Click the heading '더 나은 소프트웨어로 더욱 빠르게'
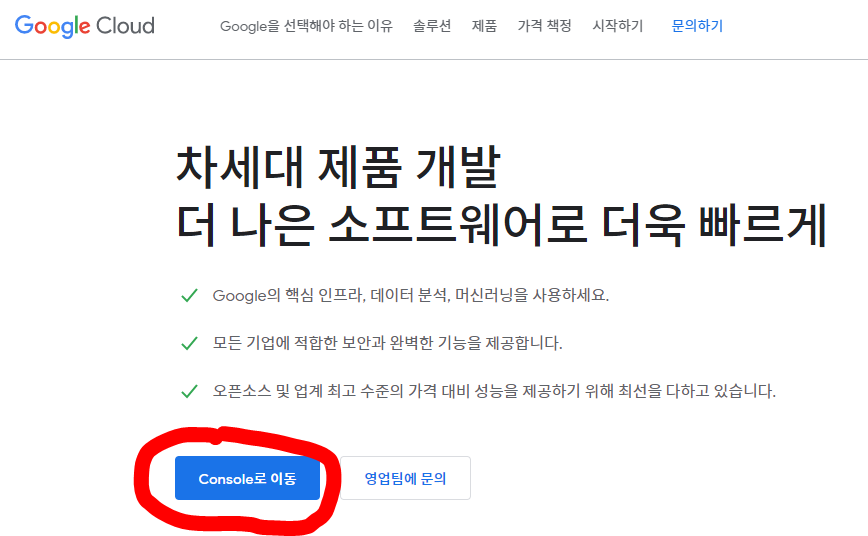The width and height of the screenshot is (868, 536). point(502,226)
